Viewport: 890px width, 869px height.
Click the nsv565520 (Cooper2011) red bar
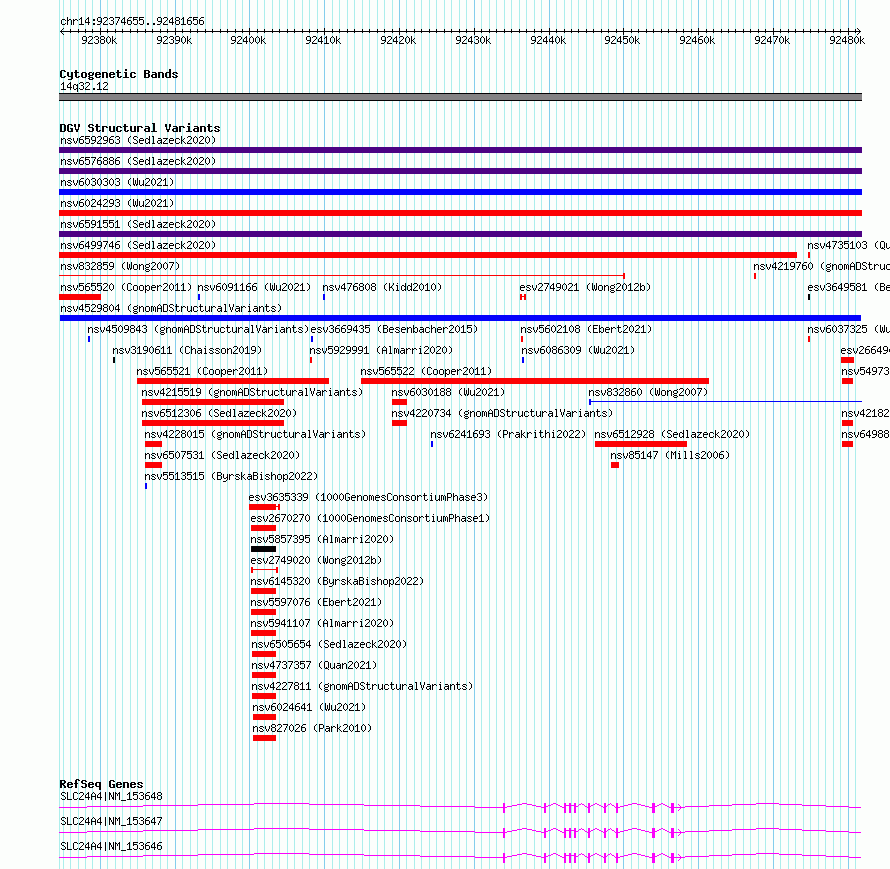(80, 297)
